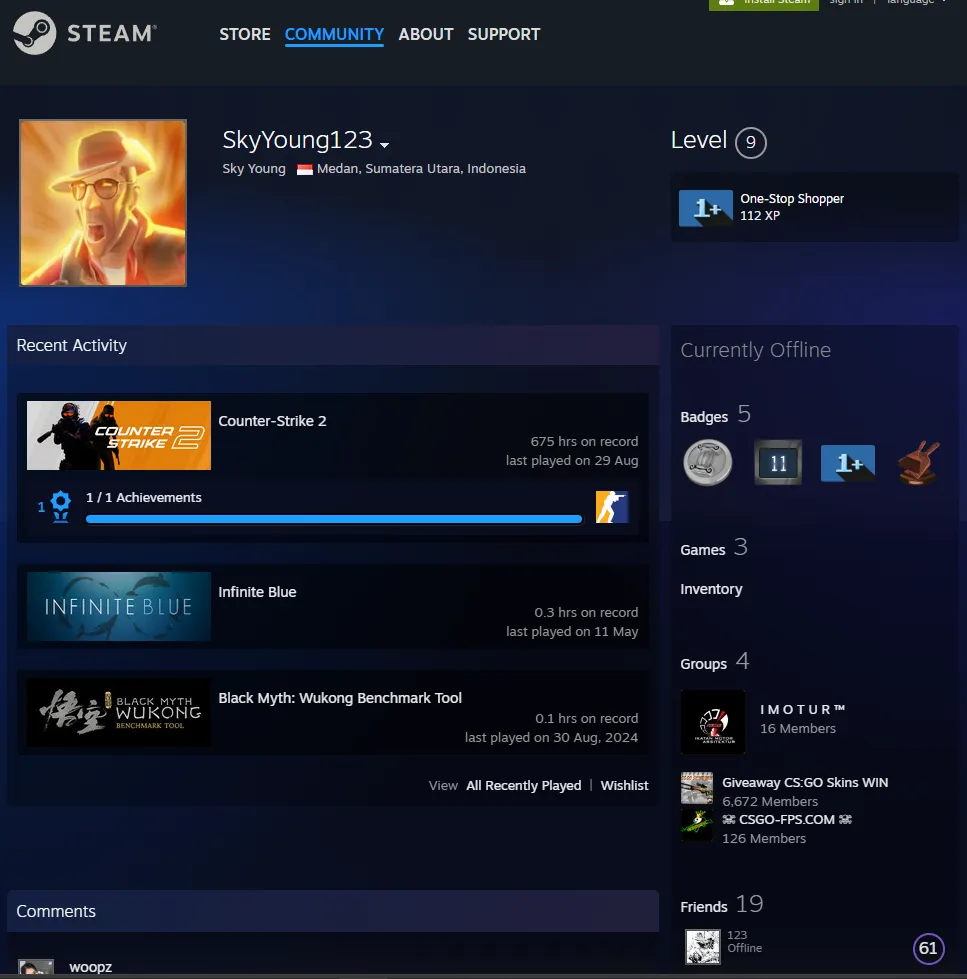Click the Indonesia flag icon

point(305,169)
